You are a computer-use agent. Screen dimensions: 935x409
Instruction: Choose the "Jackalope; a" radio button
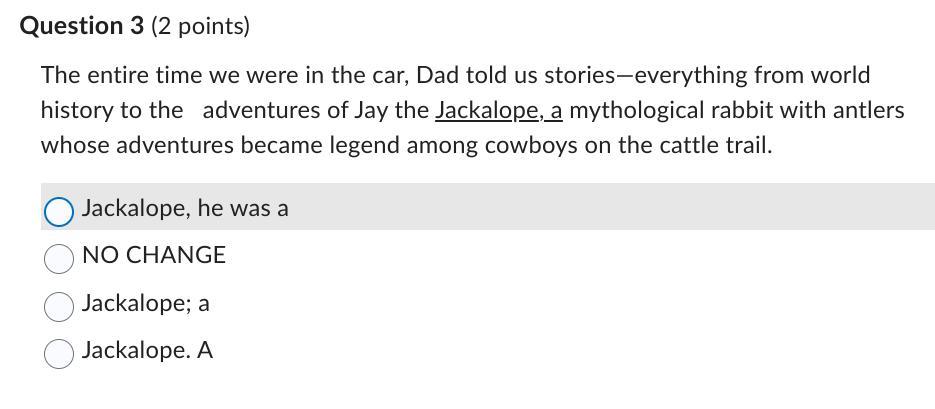click(x=59, y=306)
